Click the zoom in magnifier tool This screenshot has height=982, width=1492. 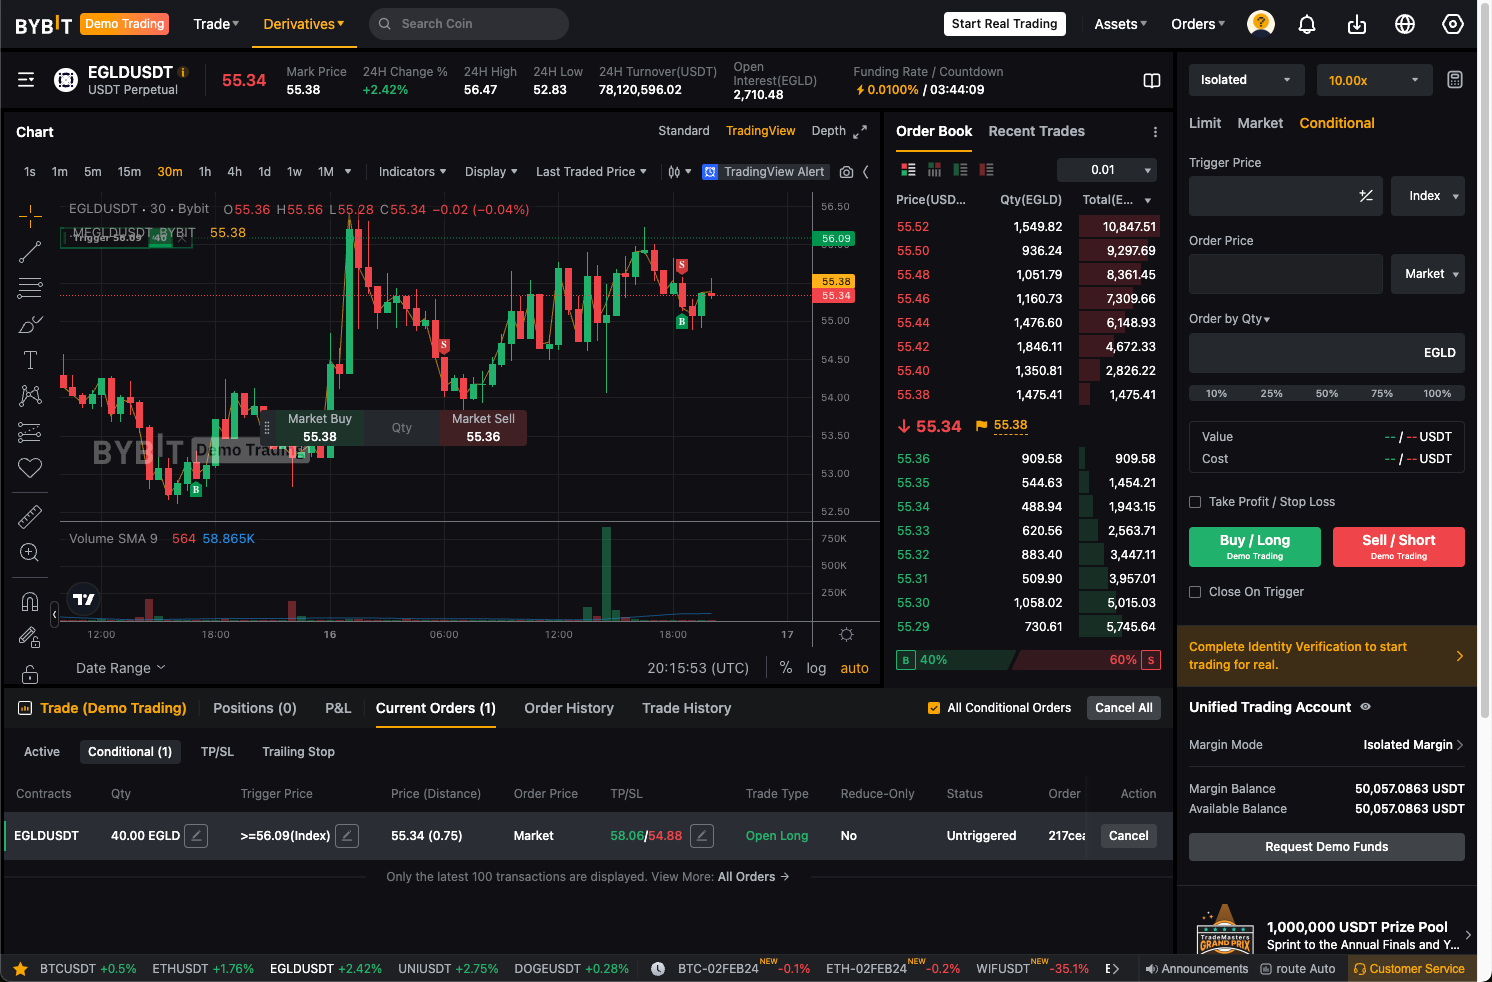tap(30, 553)
